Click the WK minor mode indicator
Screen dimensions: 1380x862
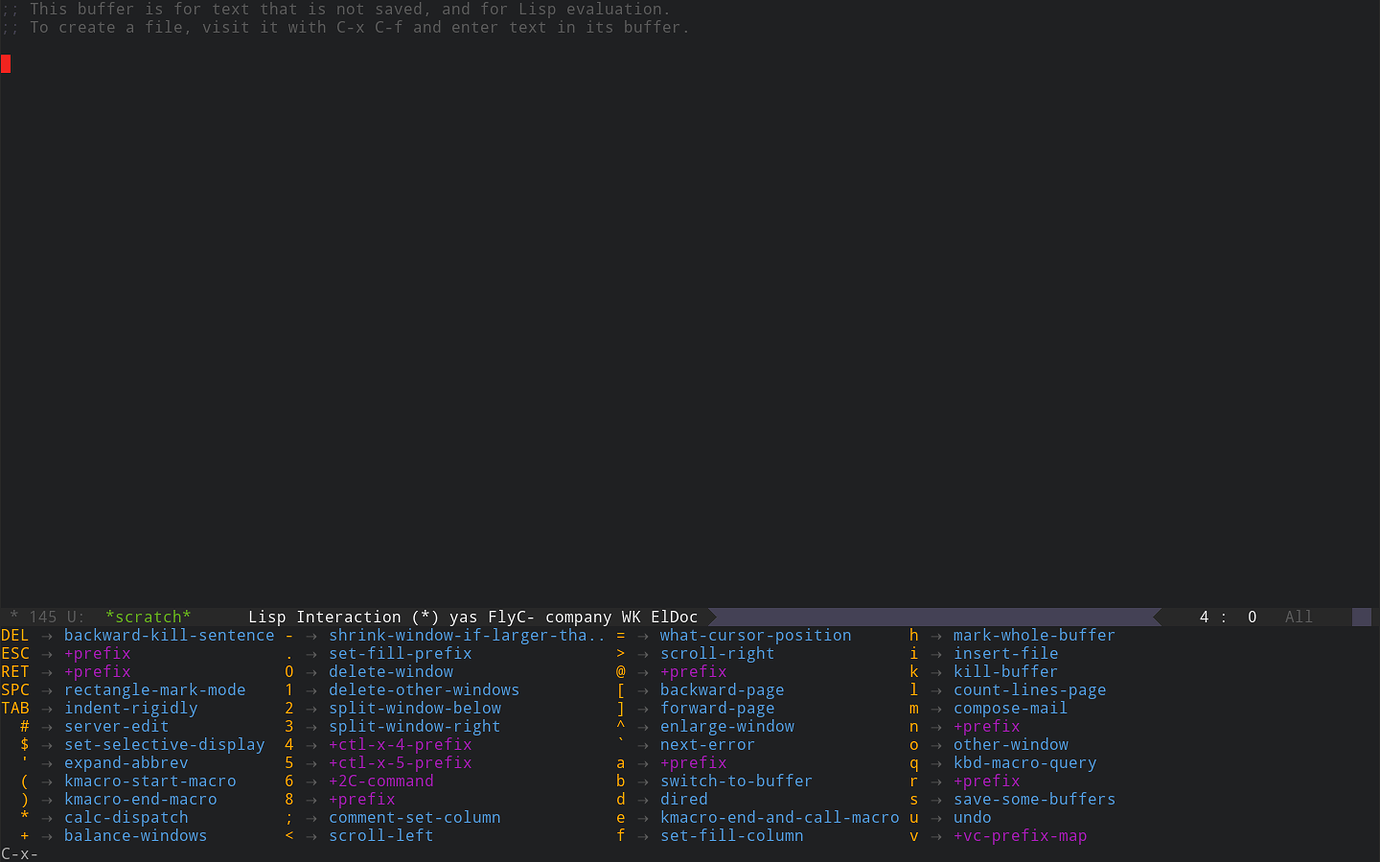[631, 617]
